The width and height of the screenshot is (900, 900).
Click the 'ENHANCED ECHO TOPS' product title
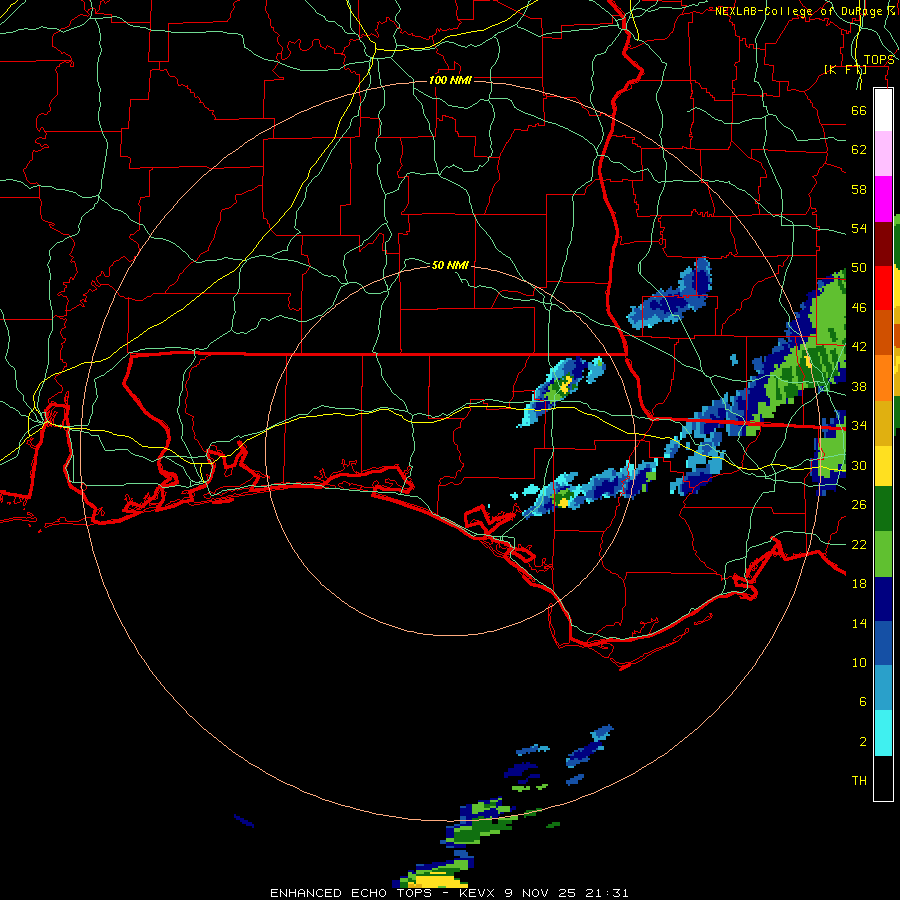pyautogui.click(x=351, y=893)
